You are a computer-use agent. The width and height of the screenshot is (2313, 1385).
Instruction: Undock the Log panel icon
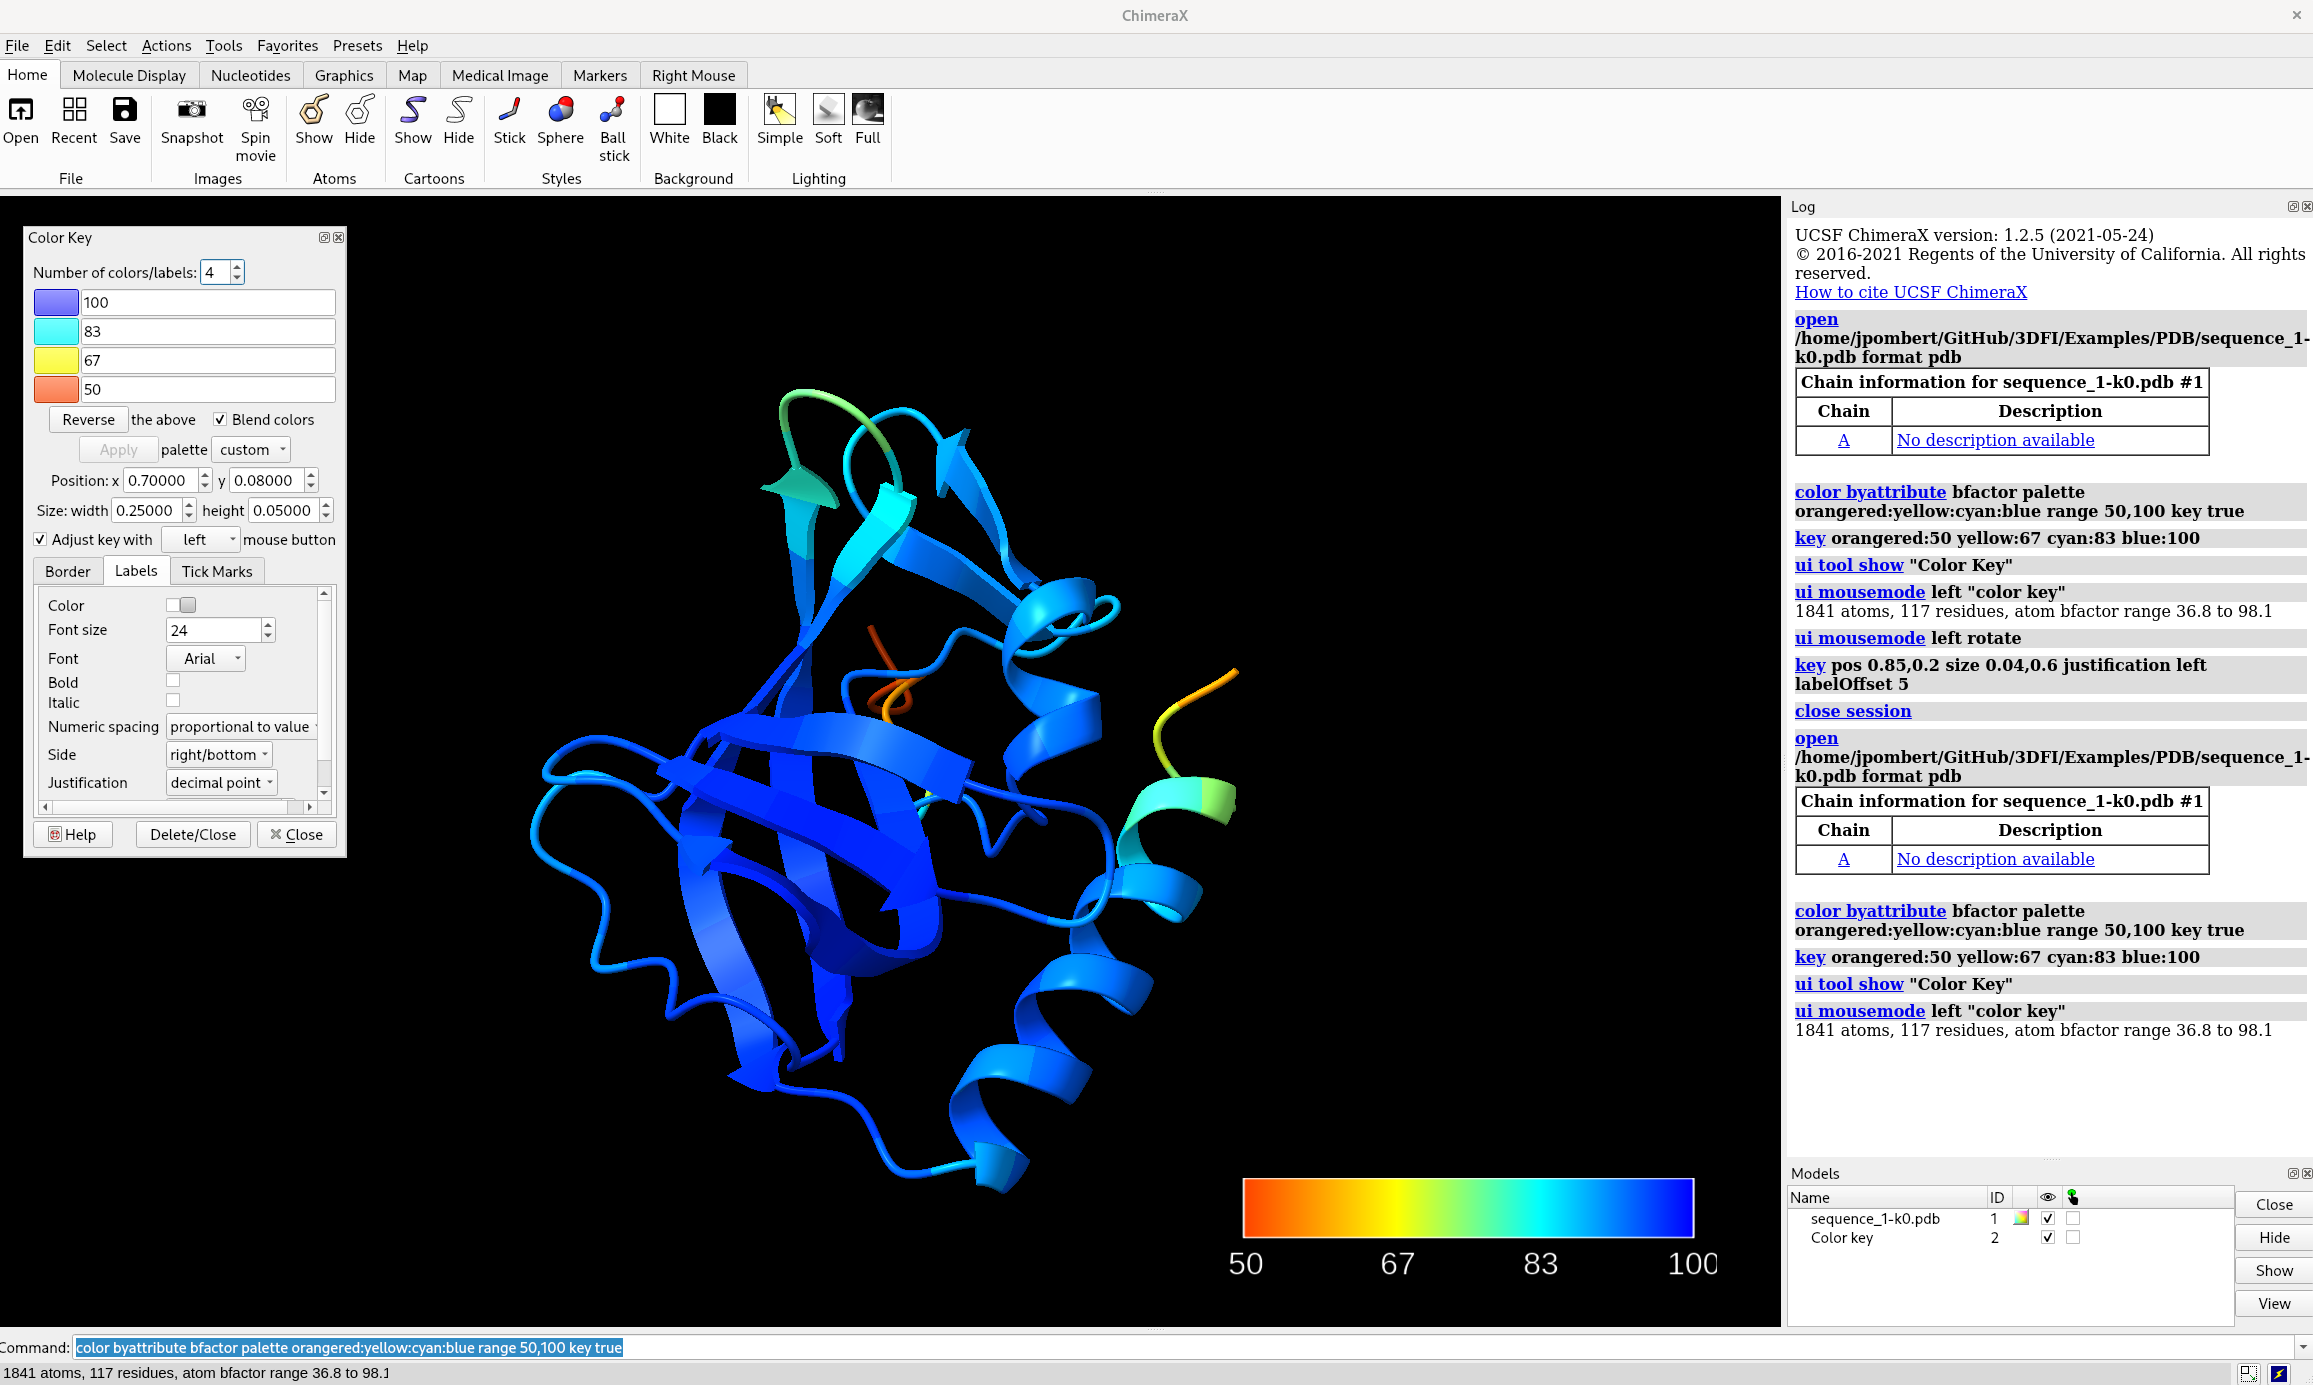(2292, 206)
